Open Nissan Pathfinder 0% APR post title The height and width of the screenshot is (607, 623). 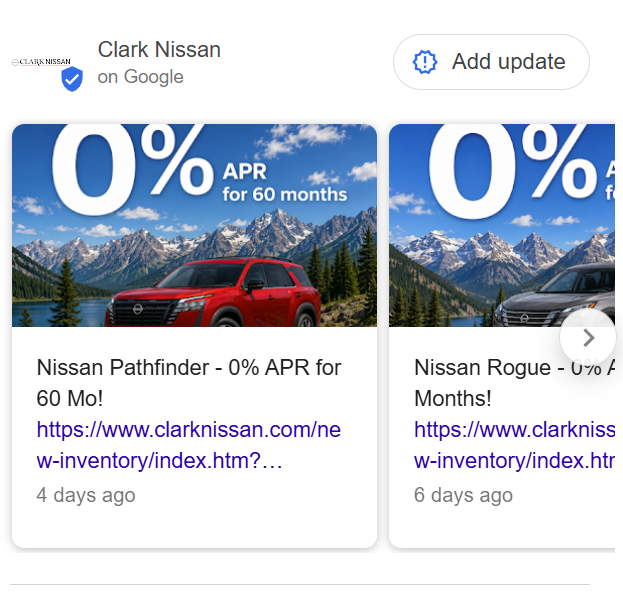click(x=189, y=383)
